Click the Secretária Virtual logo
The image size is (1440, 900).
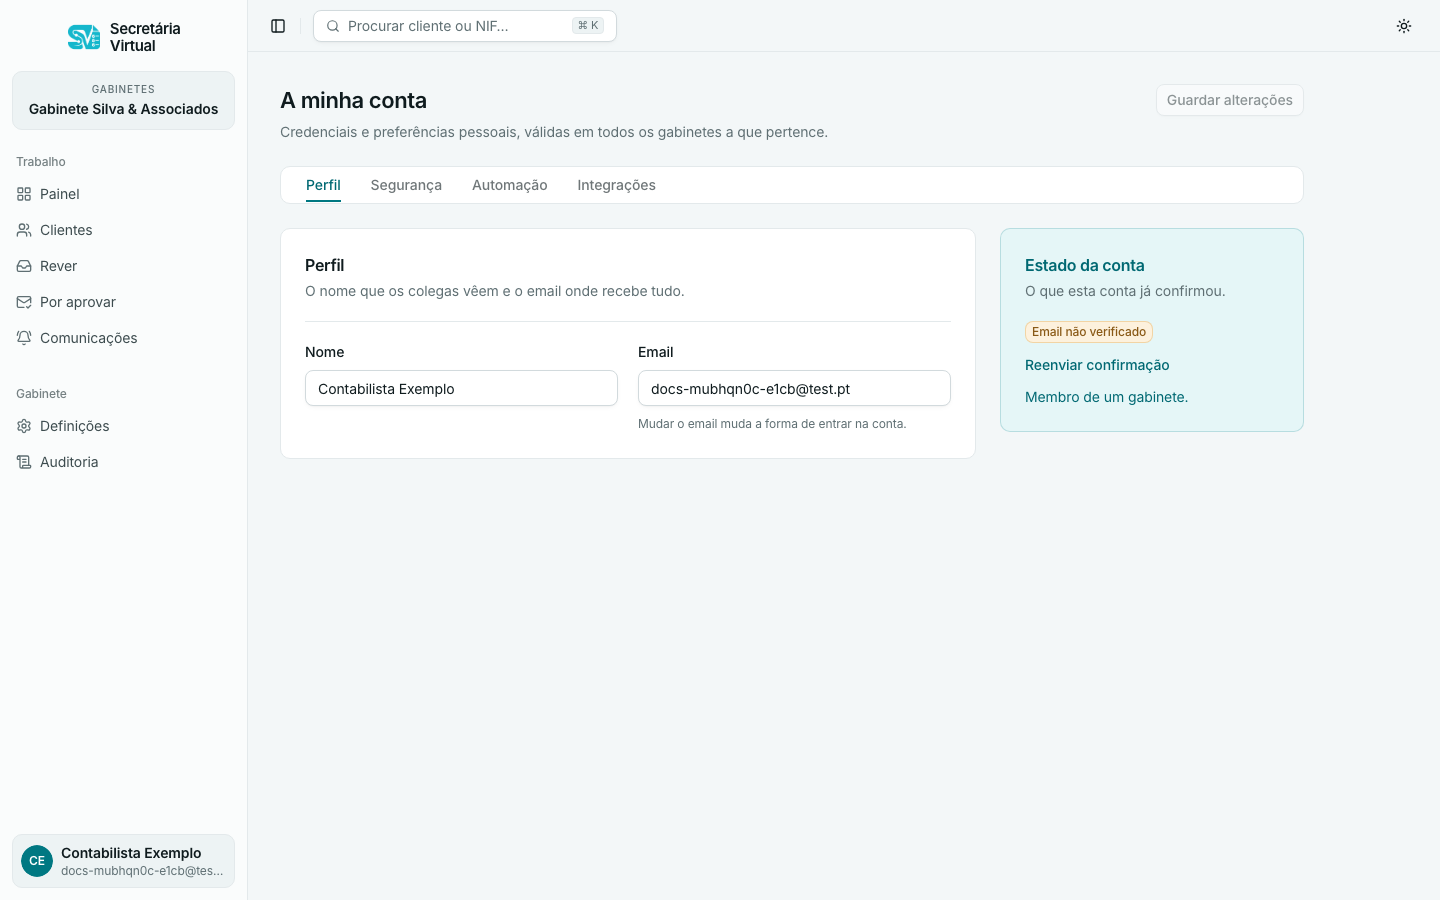pos(84,37)
